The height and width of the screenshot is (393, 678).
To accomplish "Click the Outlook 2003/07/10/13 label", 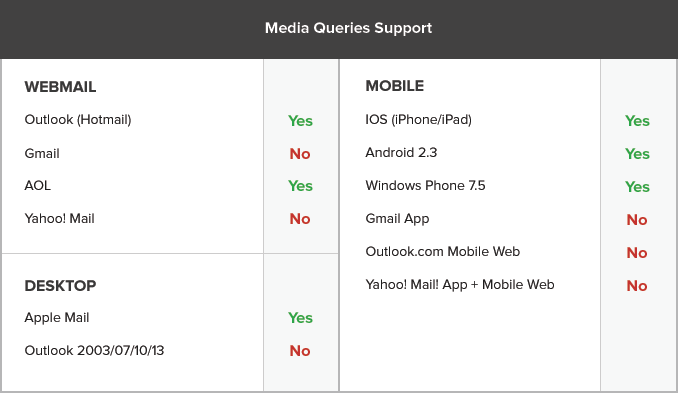I will pos(94,351).
